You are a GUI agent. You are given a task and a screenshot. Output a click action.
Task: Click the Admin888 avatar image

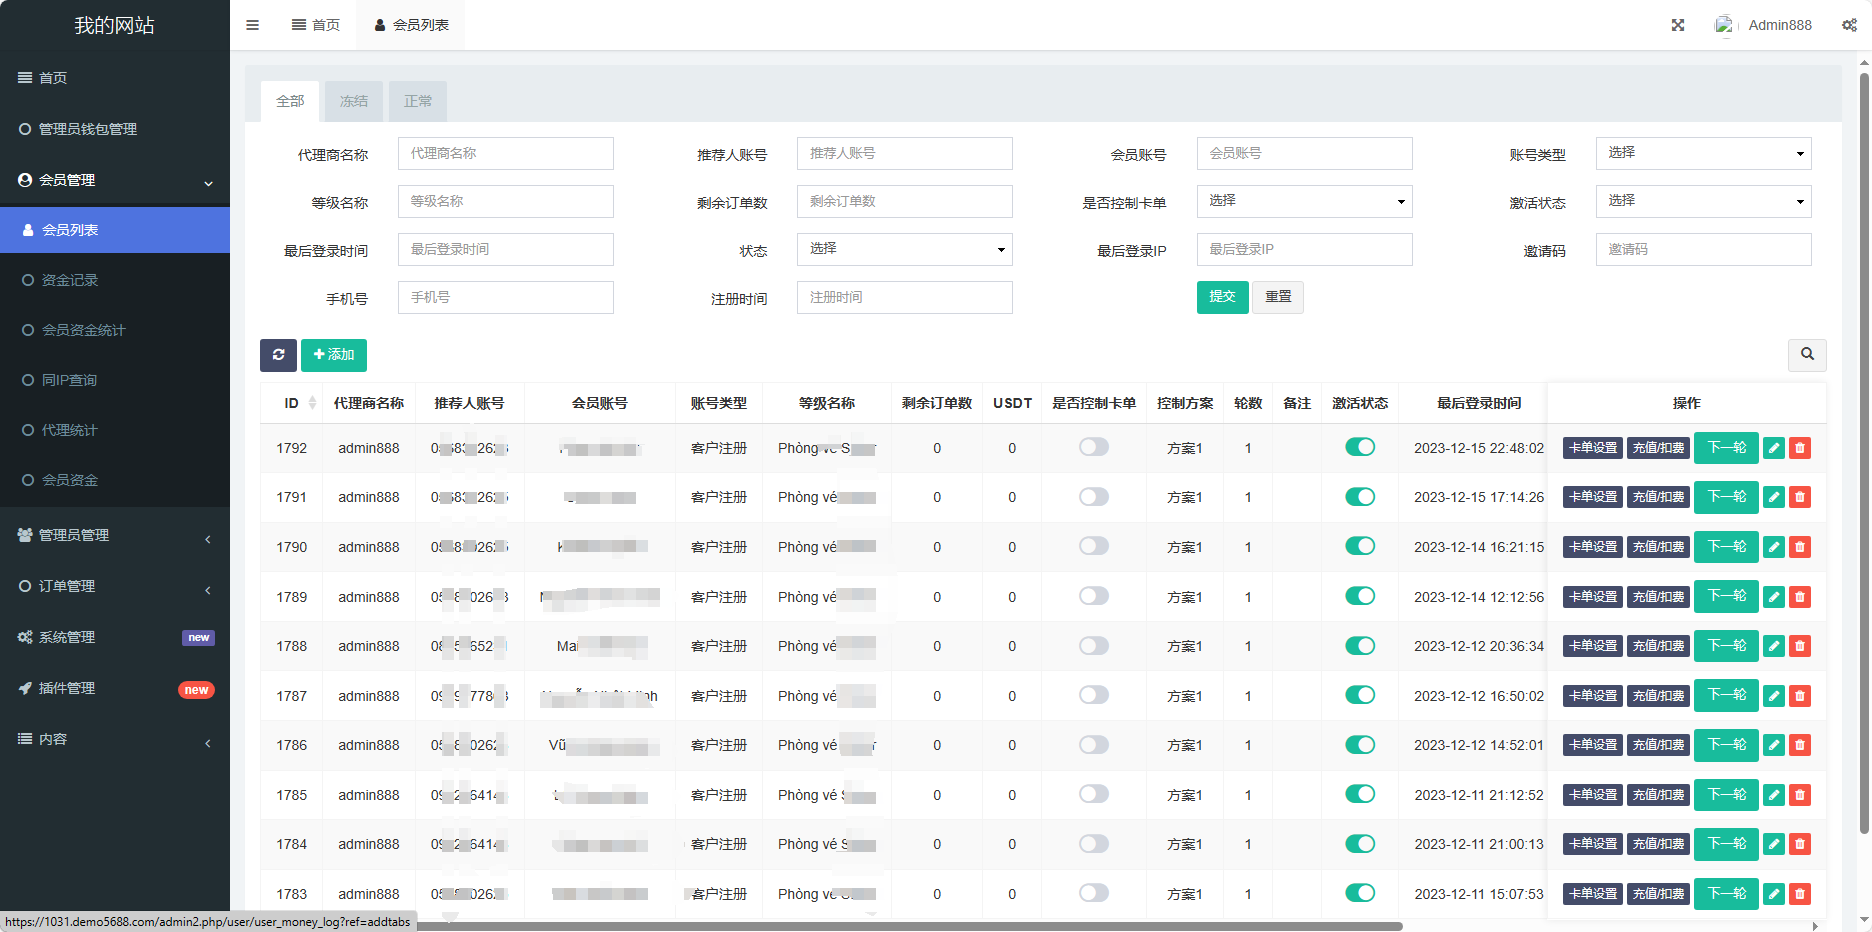pyautogui.click(x=1724, y=25)
